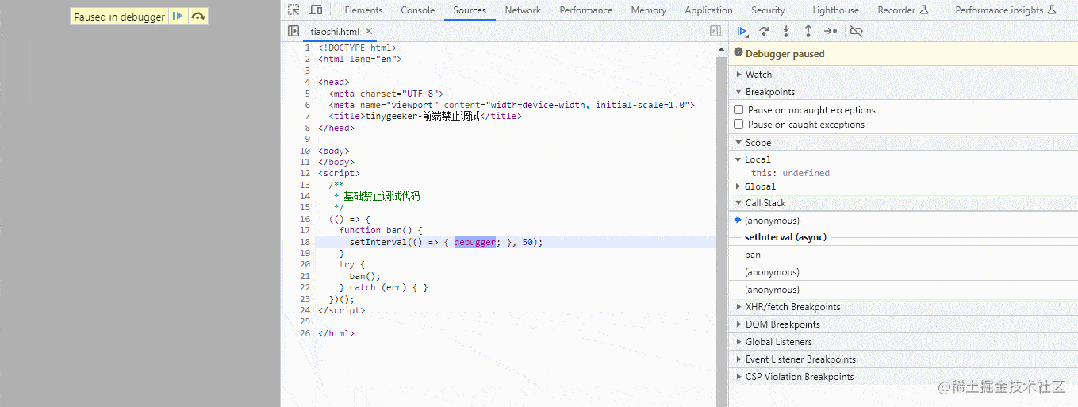This screenshot has width=1078, height=407.
Task: Switch to the Network tab
Action: pos(522,10)
